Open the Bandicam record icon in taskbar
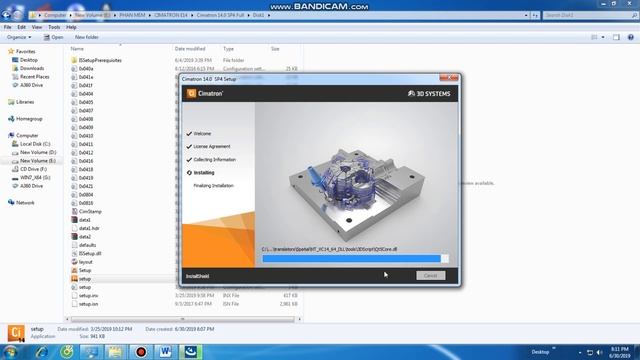The image size is (640, 360). click(x=141, y=352)
